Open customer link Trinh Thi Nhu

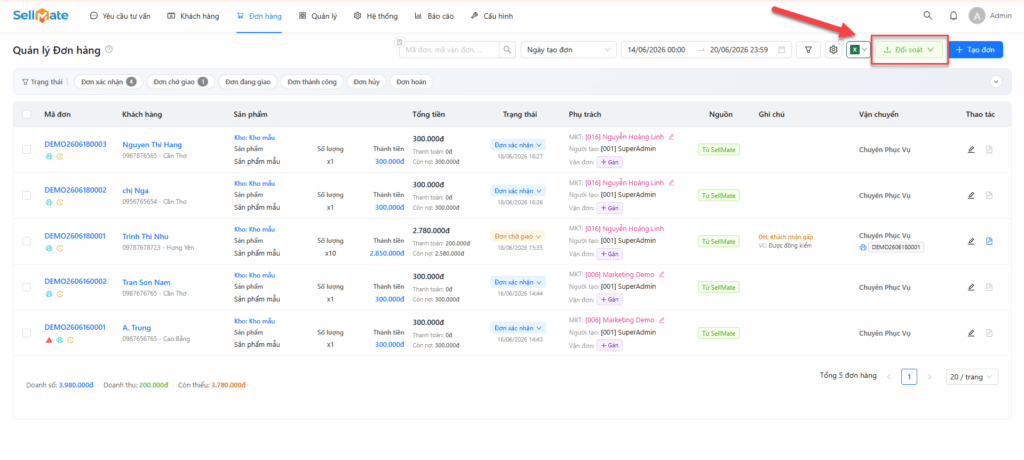(146, 237)
